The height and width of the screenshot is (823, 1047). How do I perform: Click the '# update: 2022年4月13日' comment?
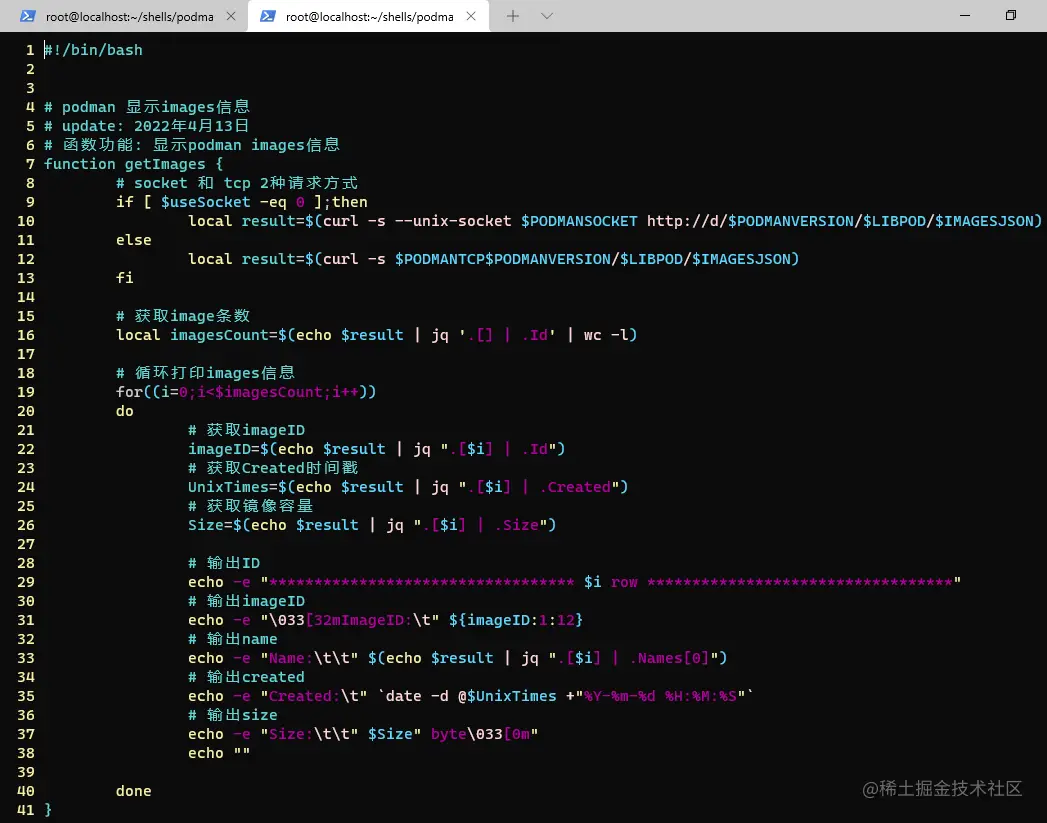[x=146, y=125]
